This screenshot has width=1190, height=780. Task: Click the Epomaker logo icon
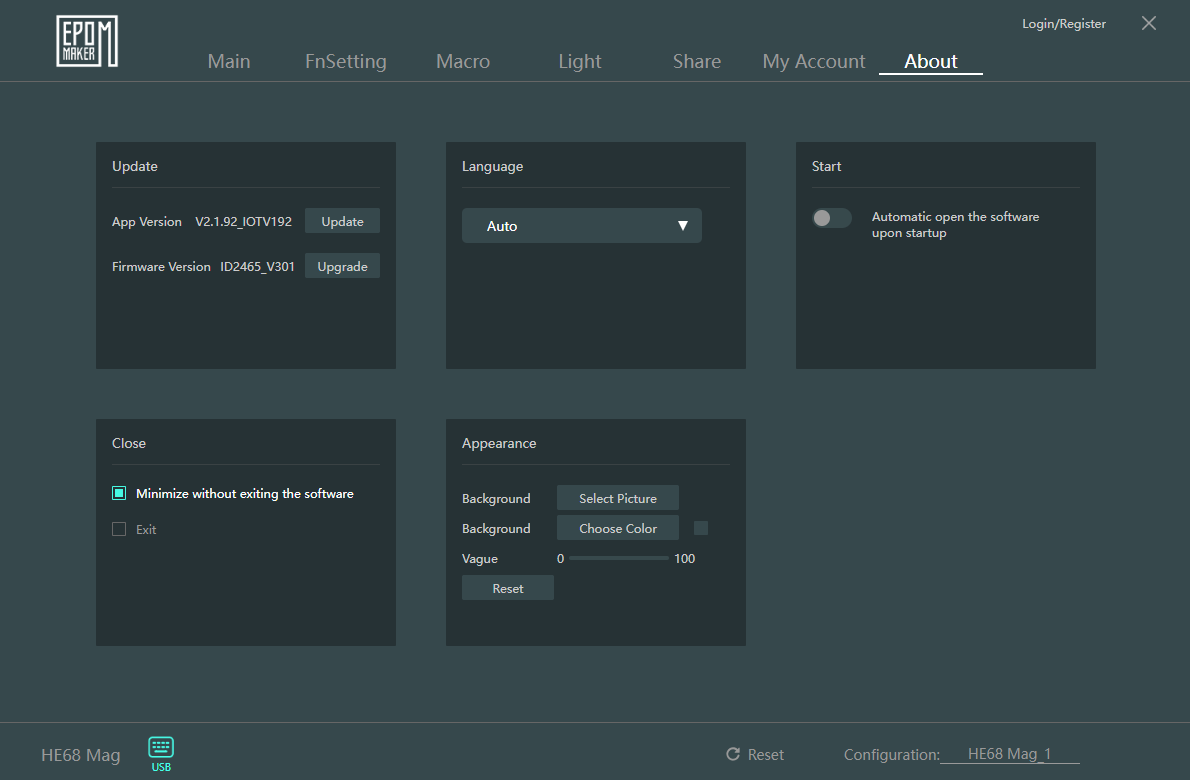coord(87,41)
